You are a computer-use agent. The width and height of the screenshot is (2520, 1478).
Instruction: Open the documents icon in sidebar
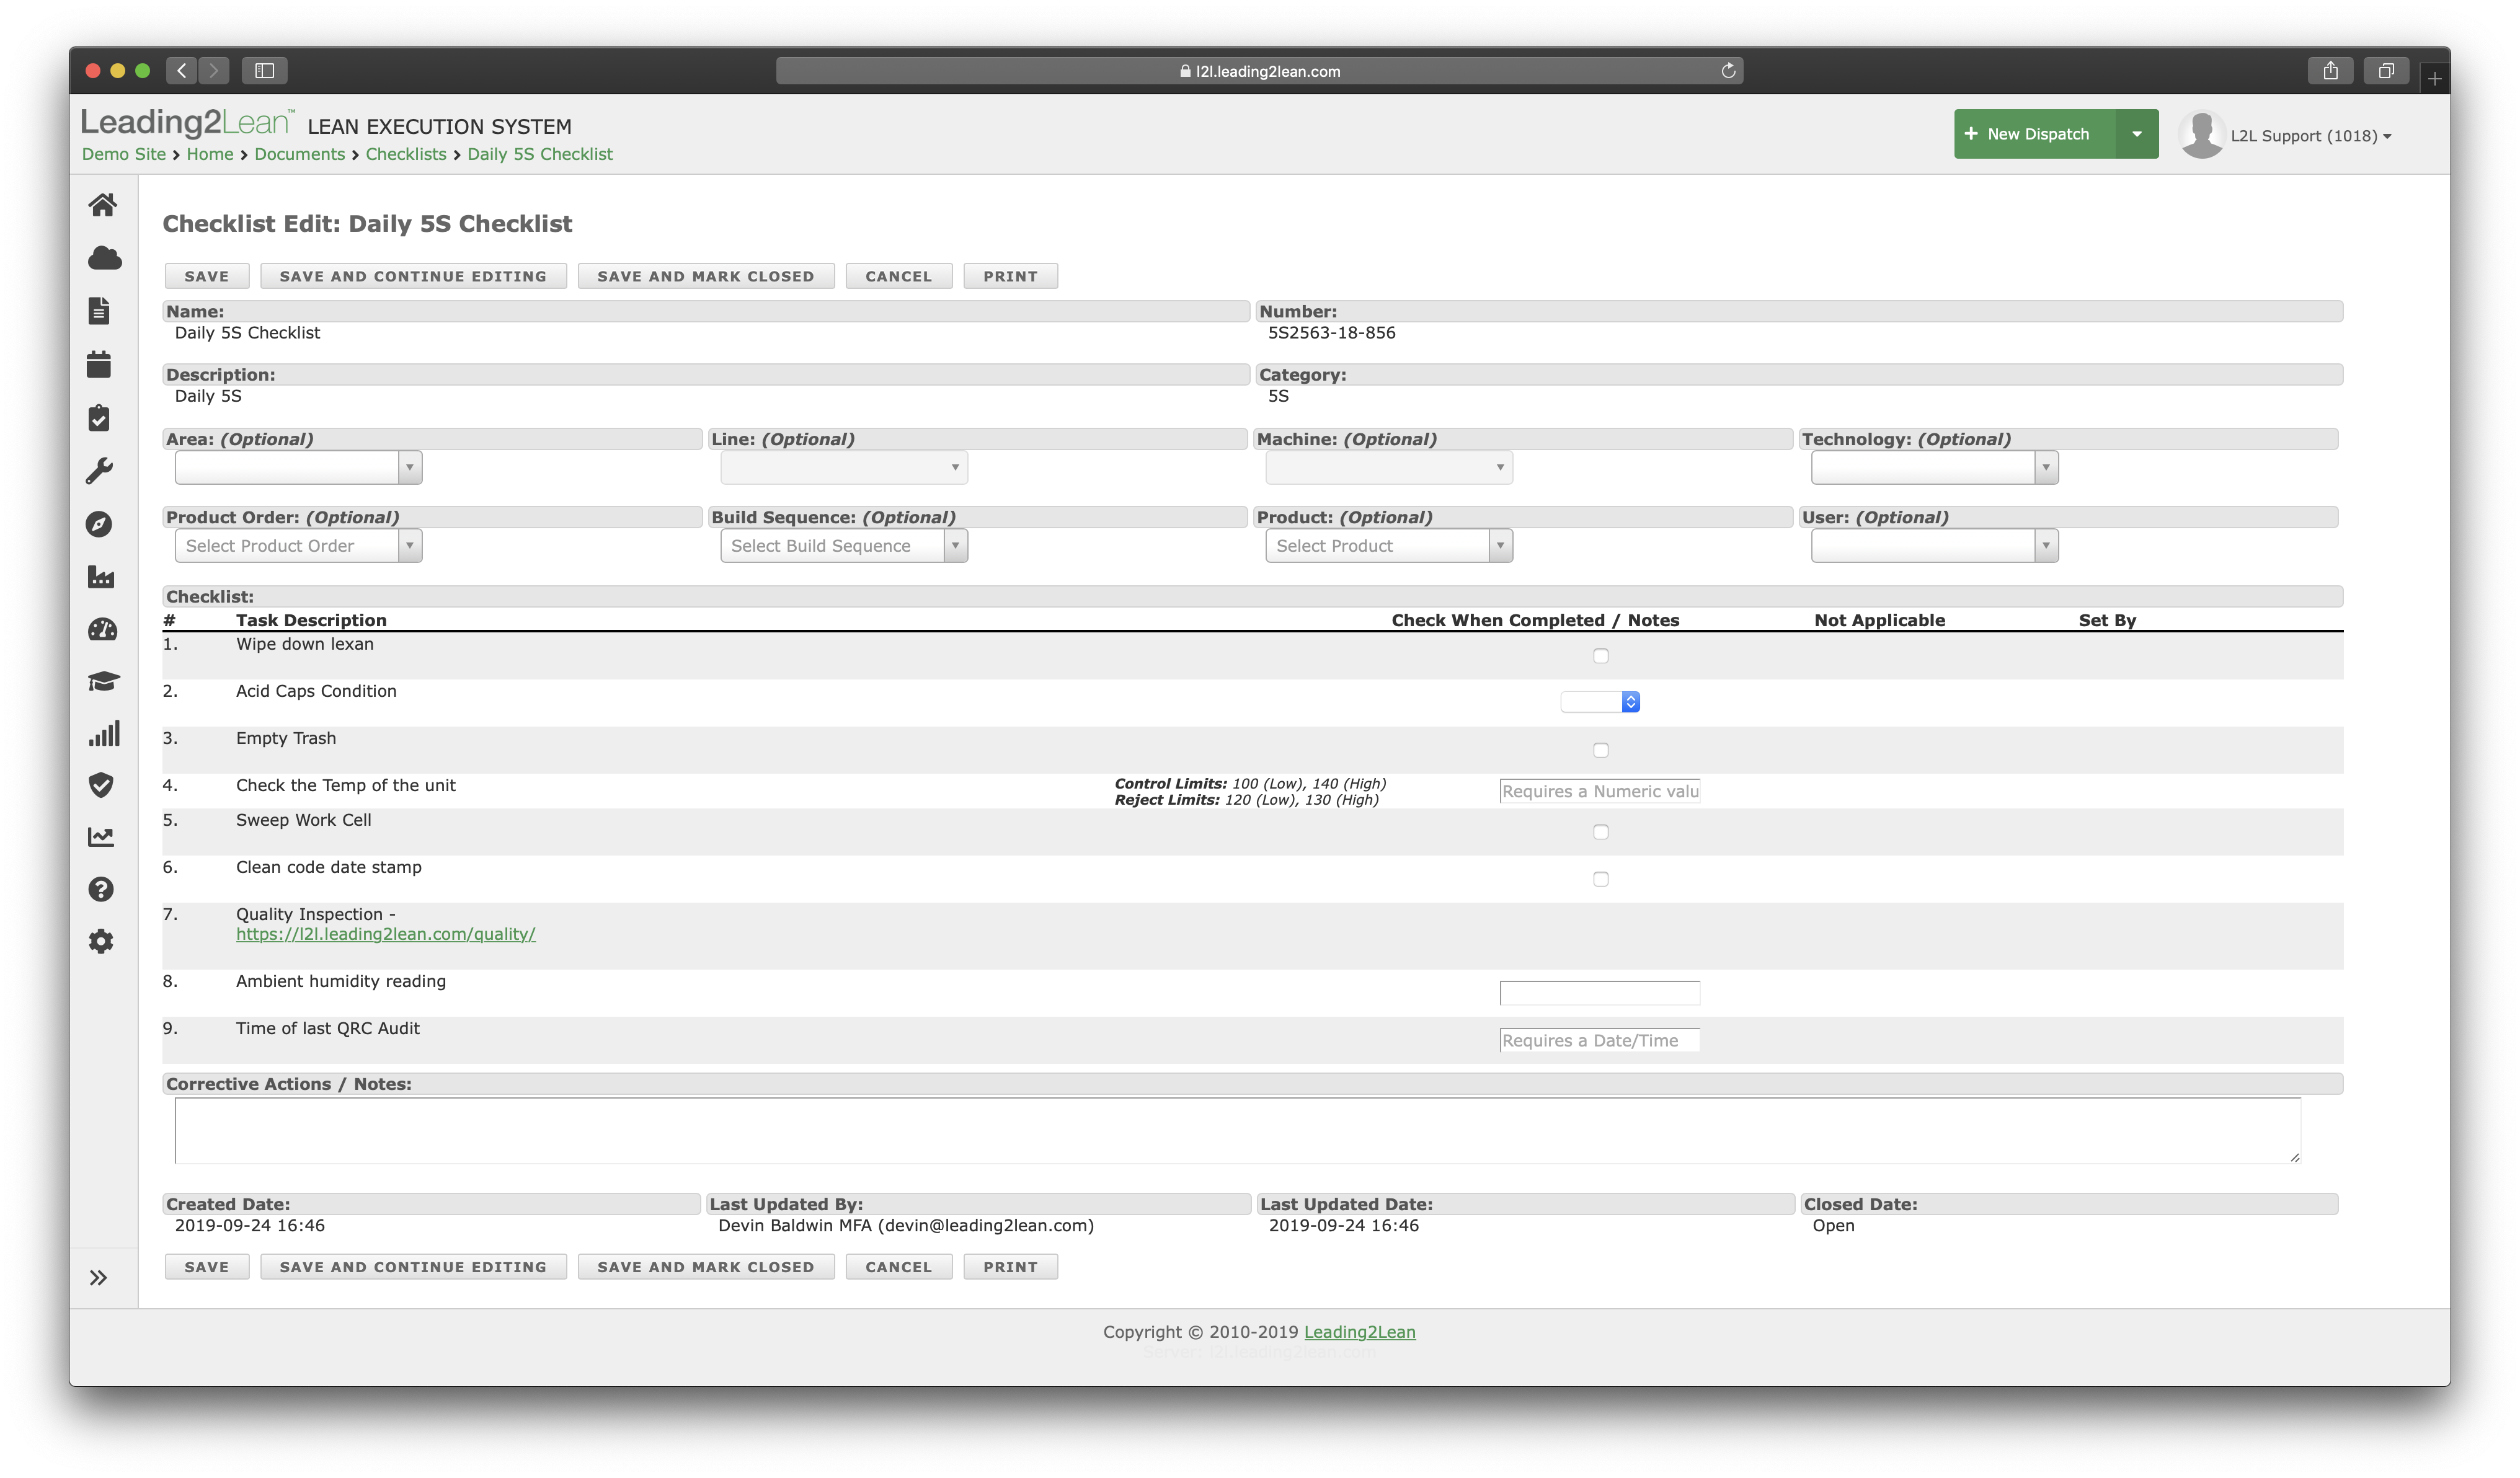tap(99, 311)
